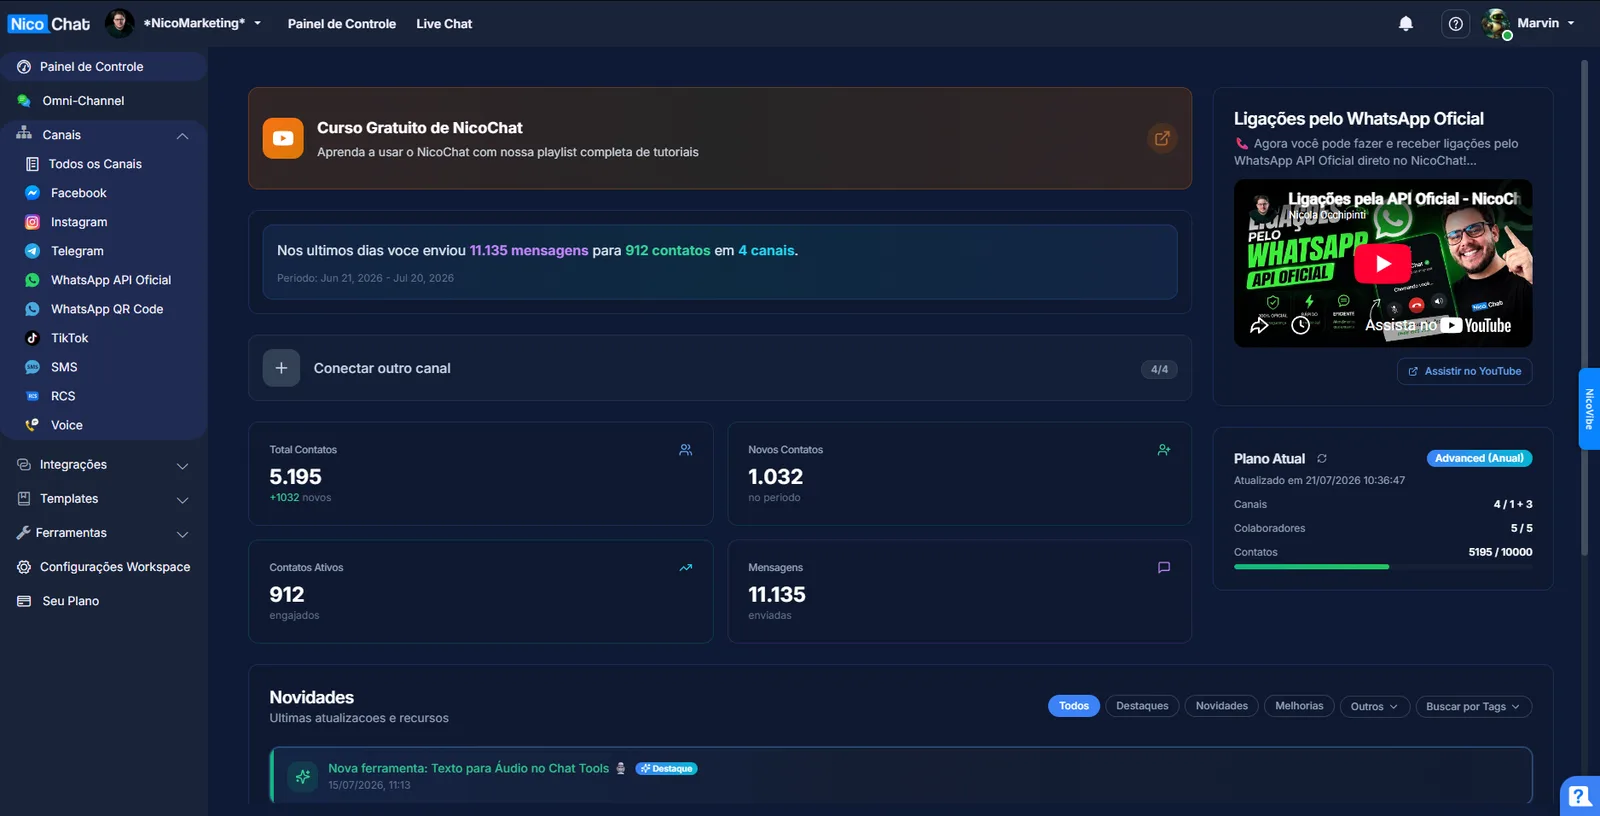Image resolution: width=1600 pixels, height=816 pixels.
Task: Refresh the Plano Atual info
Action: (x=1322, y=458)
